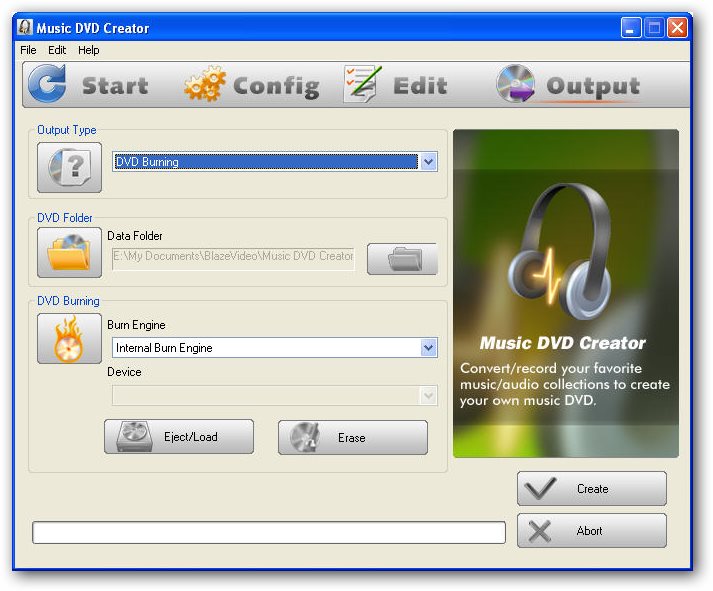This screenshot has height=591, width=713.
Task: Open the Device dropdown list
Action: point(428,396)
